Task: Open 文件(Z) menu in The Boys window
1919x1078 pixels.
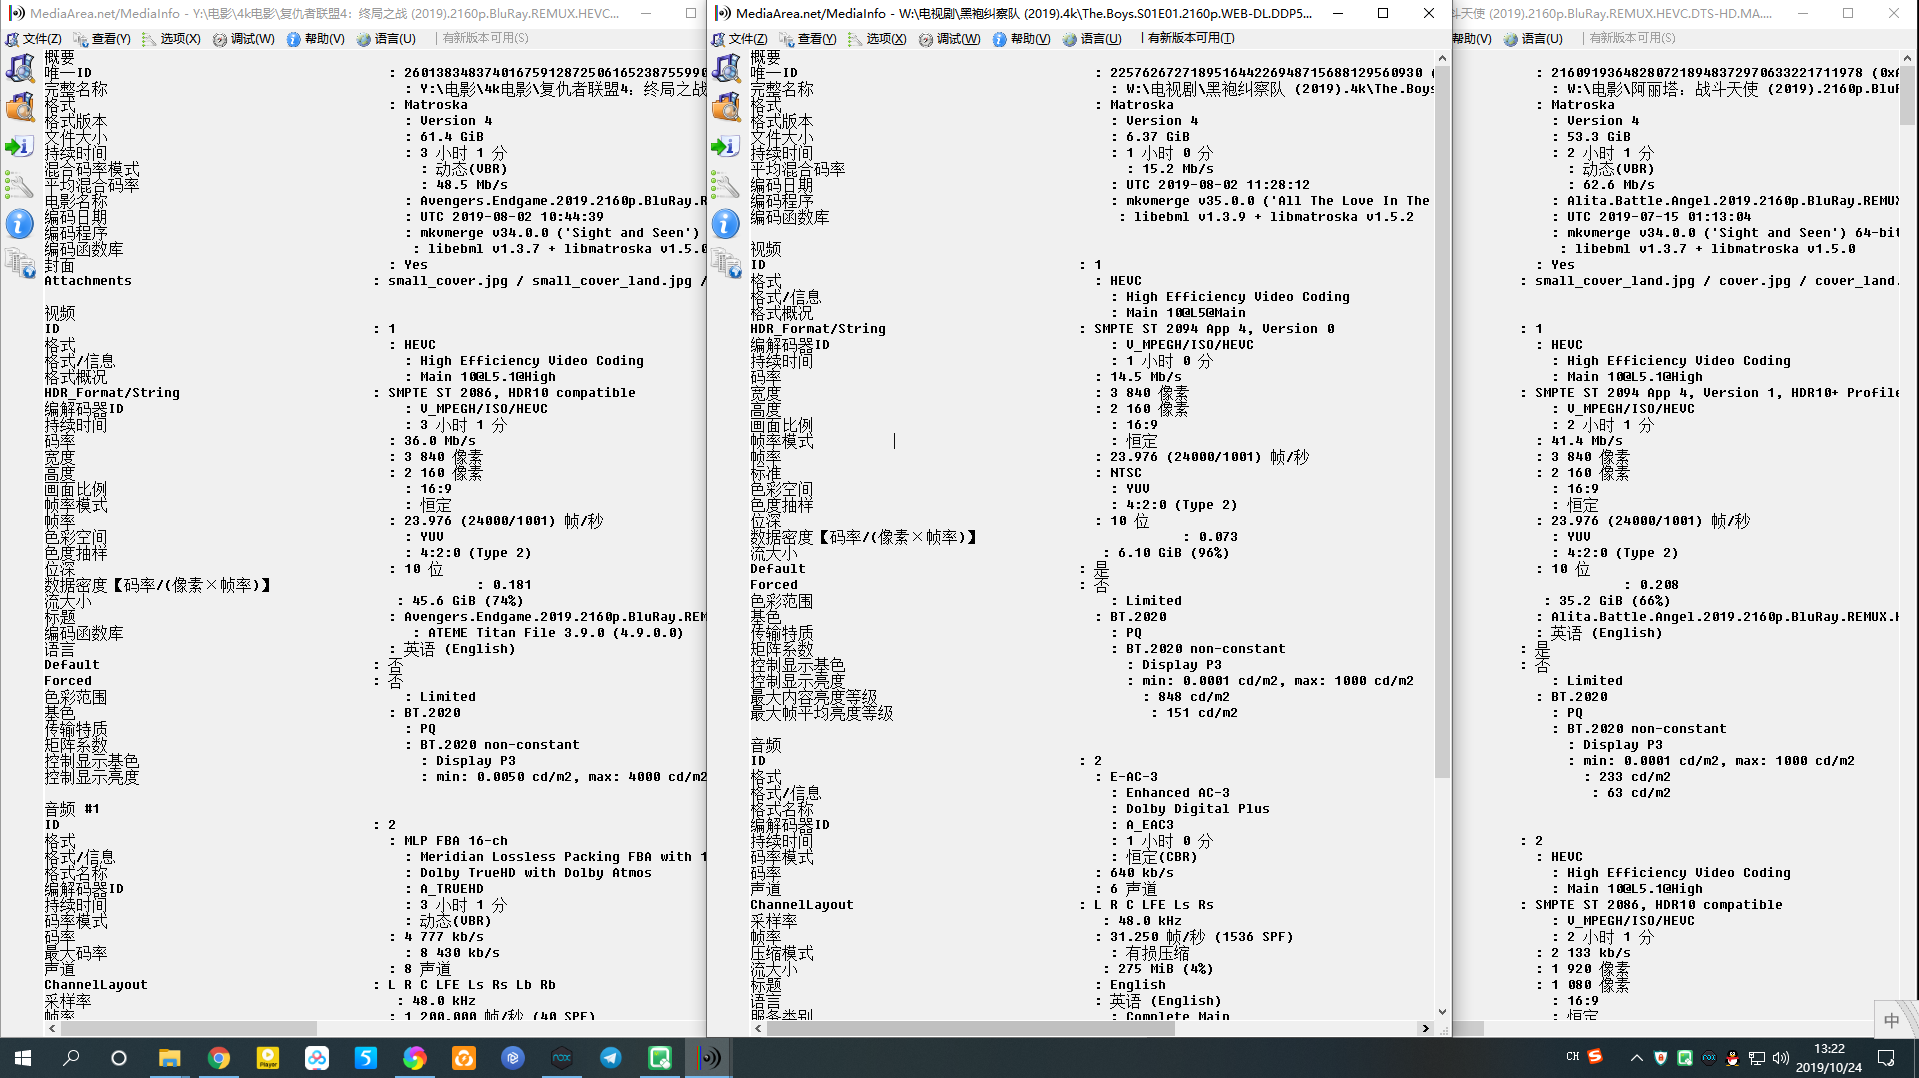Action: [740, 39]
